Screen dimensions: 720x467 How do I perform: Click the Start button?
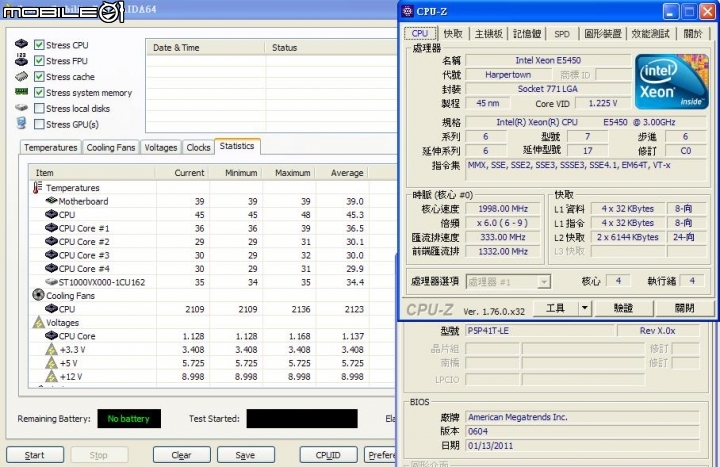coord(35,455)
